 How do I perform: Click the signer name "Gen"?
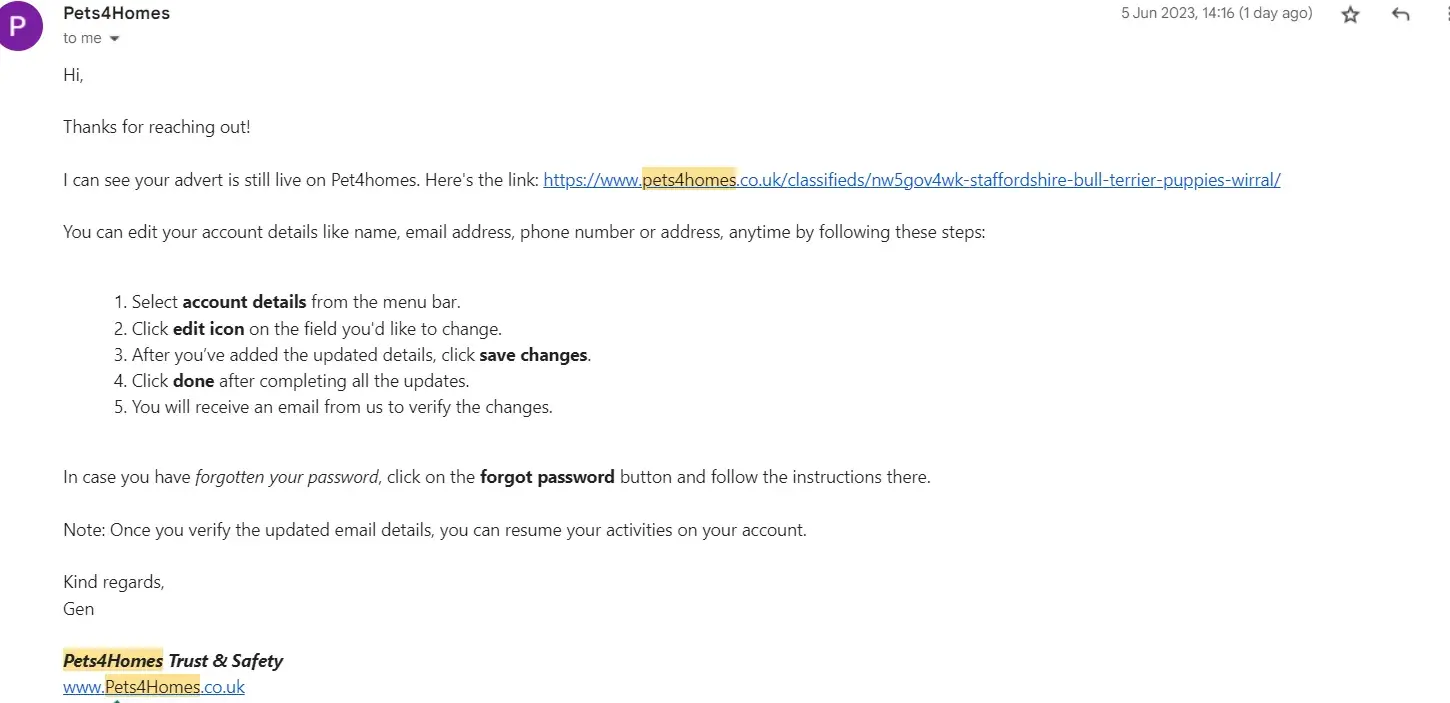[78, 608]
